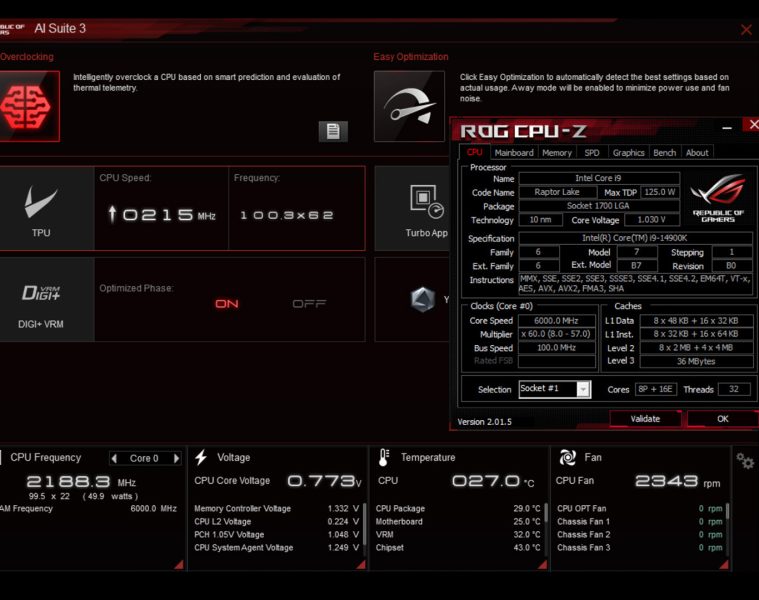Click the Fan monitor icon

(567, 457)
